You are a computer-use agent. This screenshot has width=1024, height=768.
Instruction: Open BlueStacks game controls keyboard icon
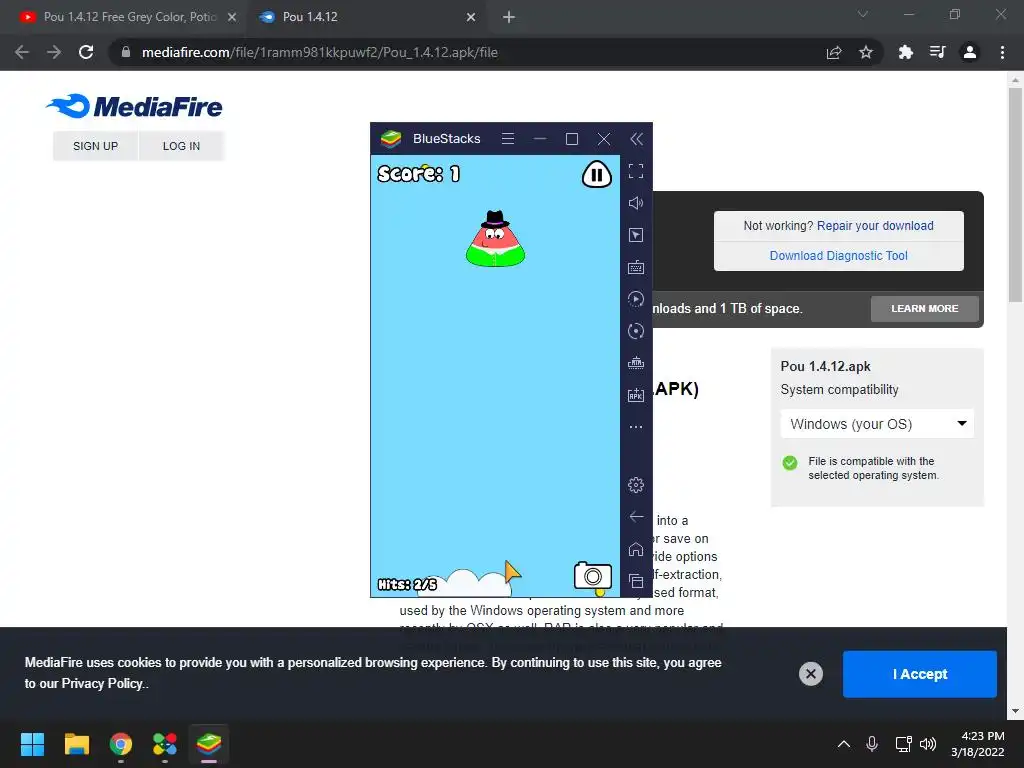coord(635,267)
